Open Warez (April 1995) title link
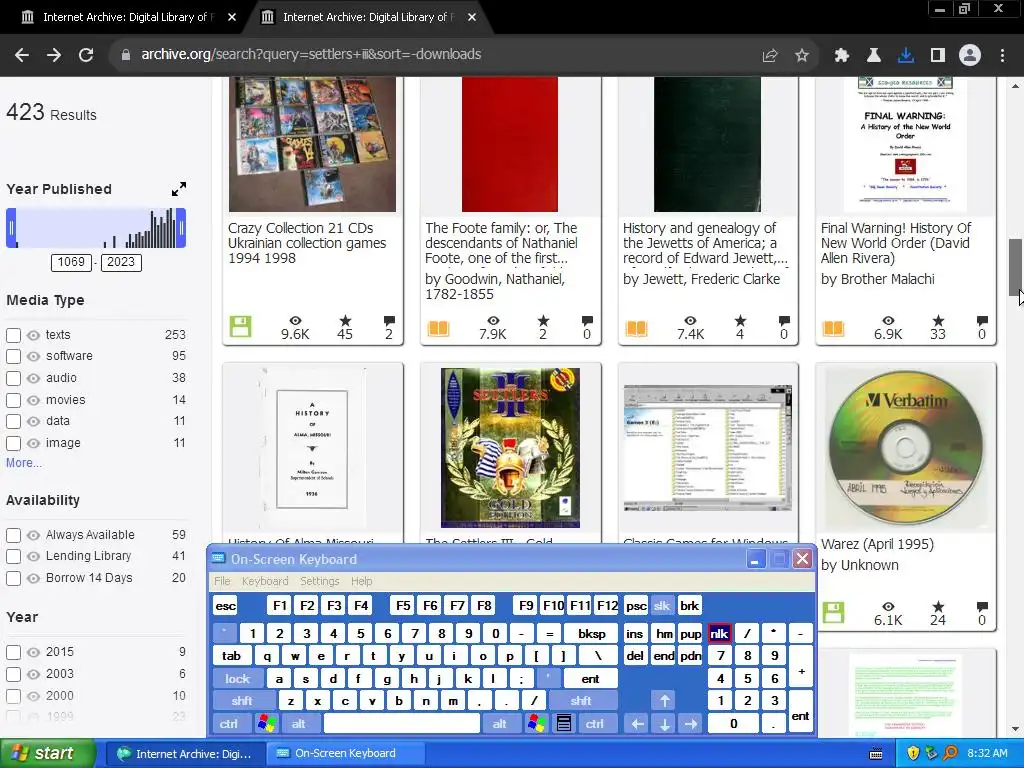Viewport: 1024px width, 768px height. click(877, 544)
